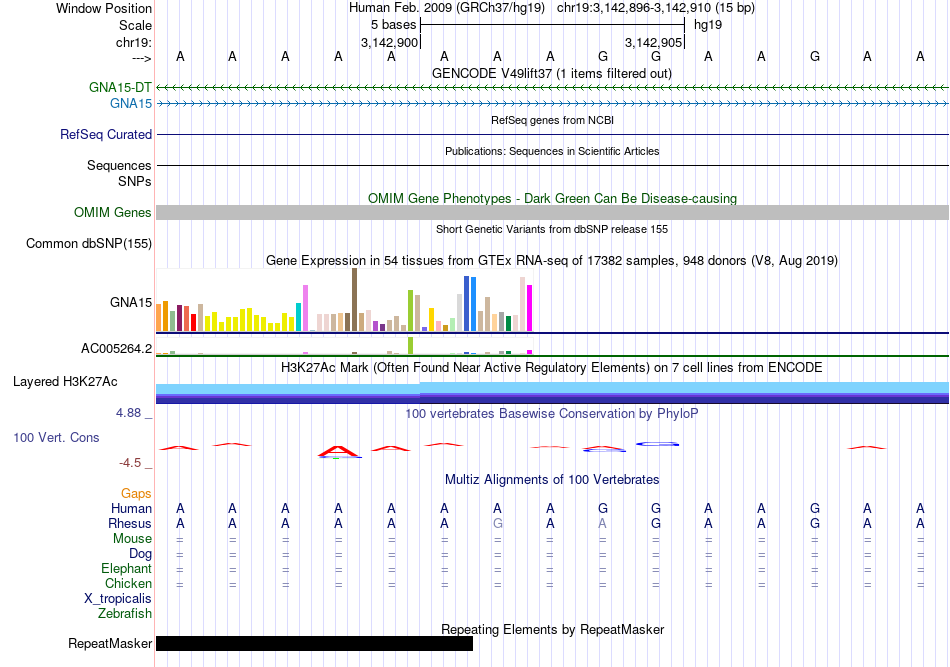950x667 pixels.
Task: Click the Scale track label
Action: tap(136, 25)
